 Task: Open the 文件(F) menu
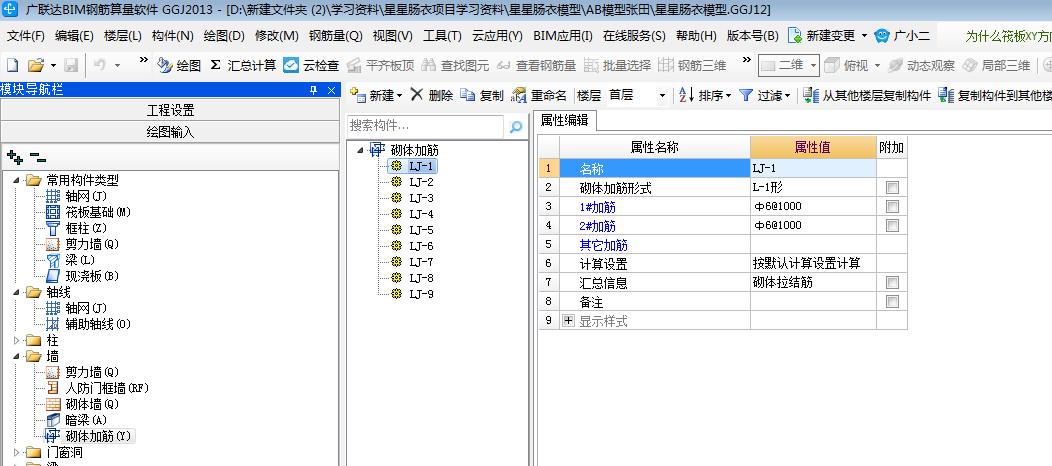click(25, 36)
